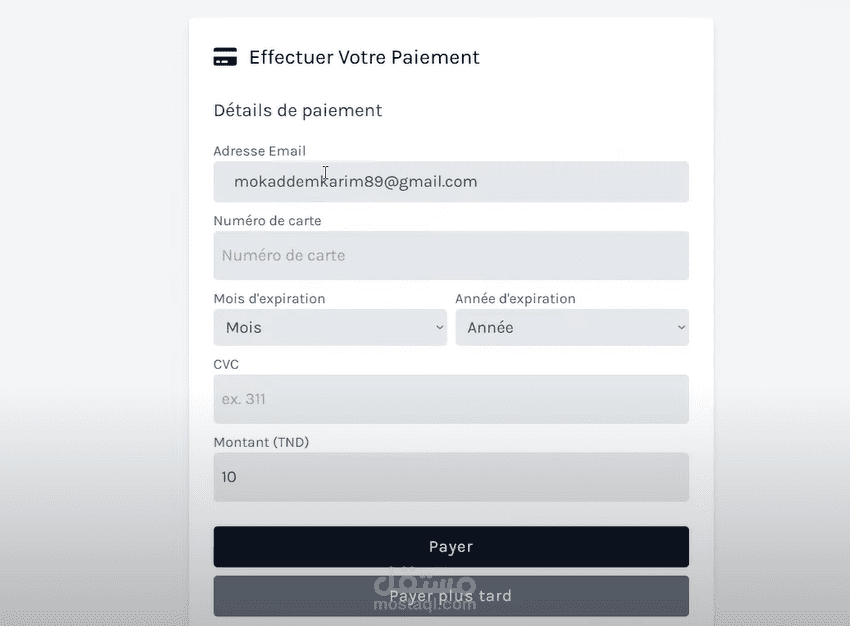Click the Effectuer Votre Paiement title
850x626 pixels.
pos(364,57)
